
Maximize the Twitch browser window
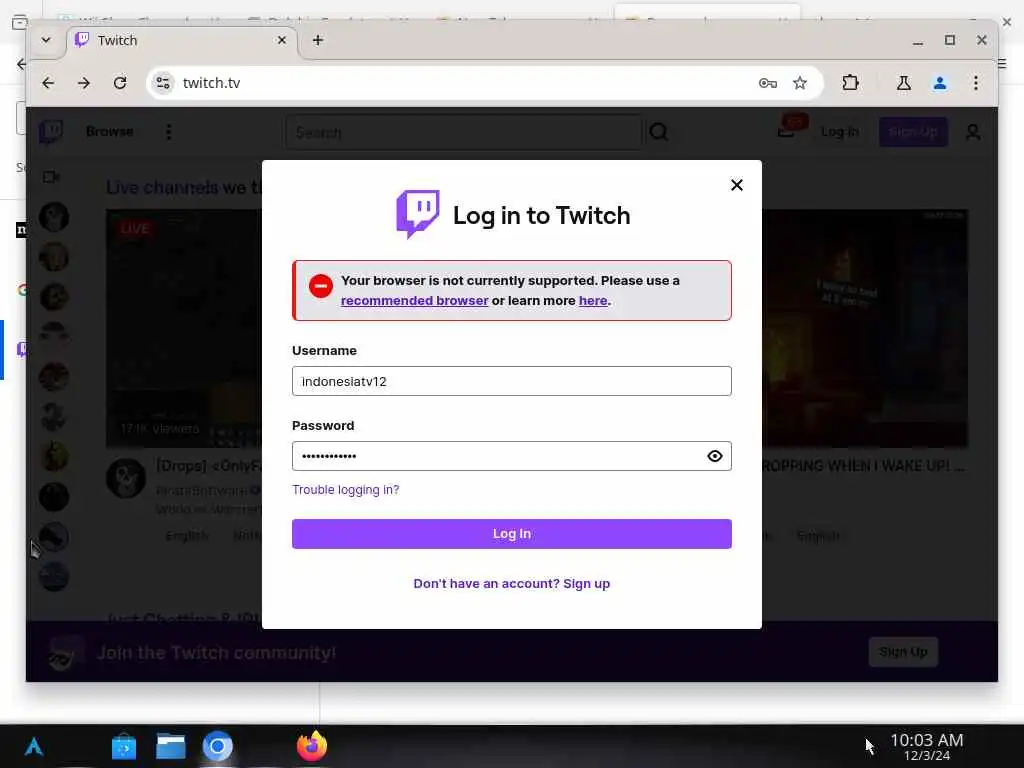(x=950, y=40)
